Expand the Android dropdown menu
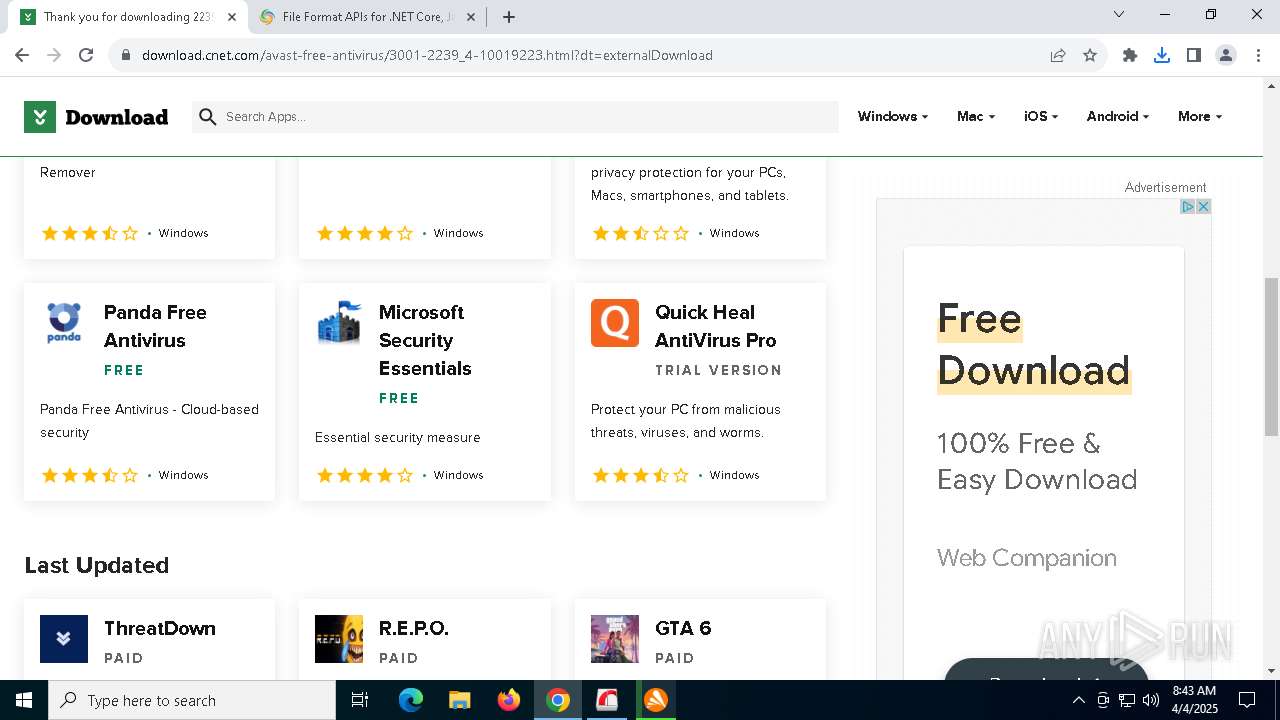Screen dimensions: 1280x720 coord(1118,117)
